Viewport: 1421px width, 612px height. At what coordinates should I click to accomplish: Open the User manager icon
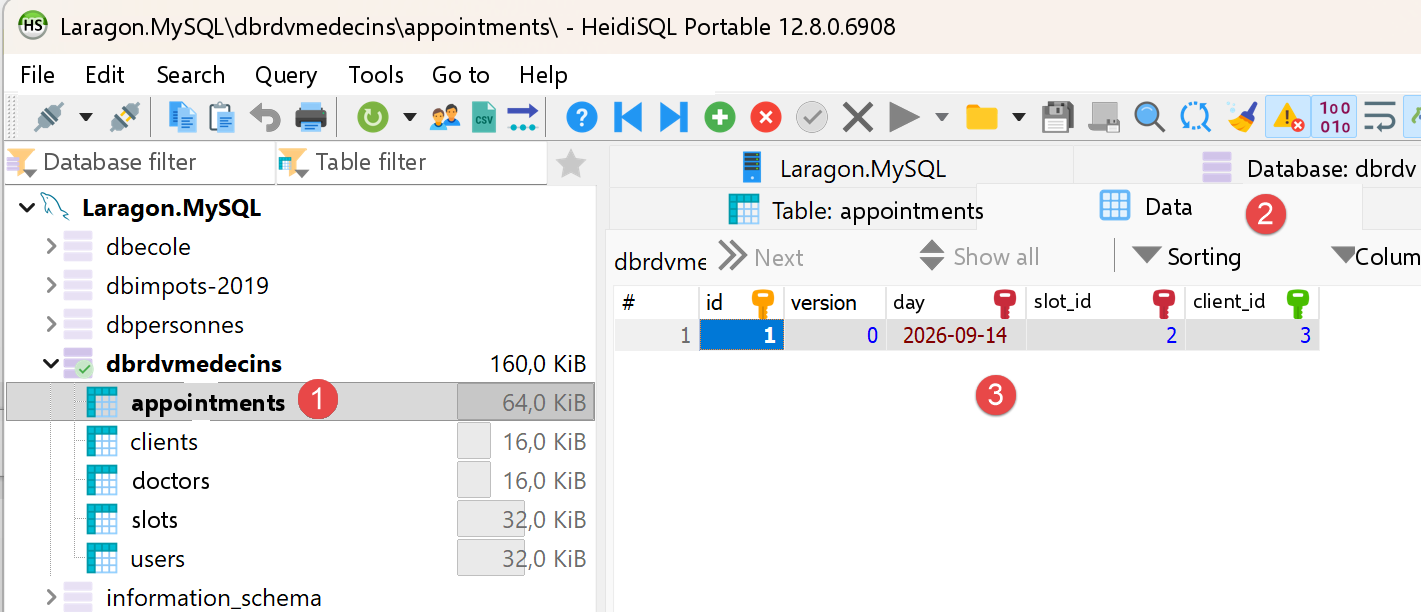pyautogui.click(x=445, y=118)
